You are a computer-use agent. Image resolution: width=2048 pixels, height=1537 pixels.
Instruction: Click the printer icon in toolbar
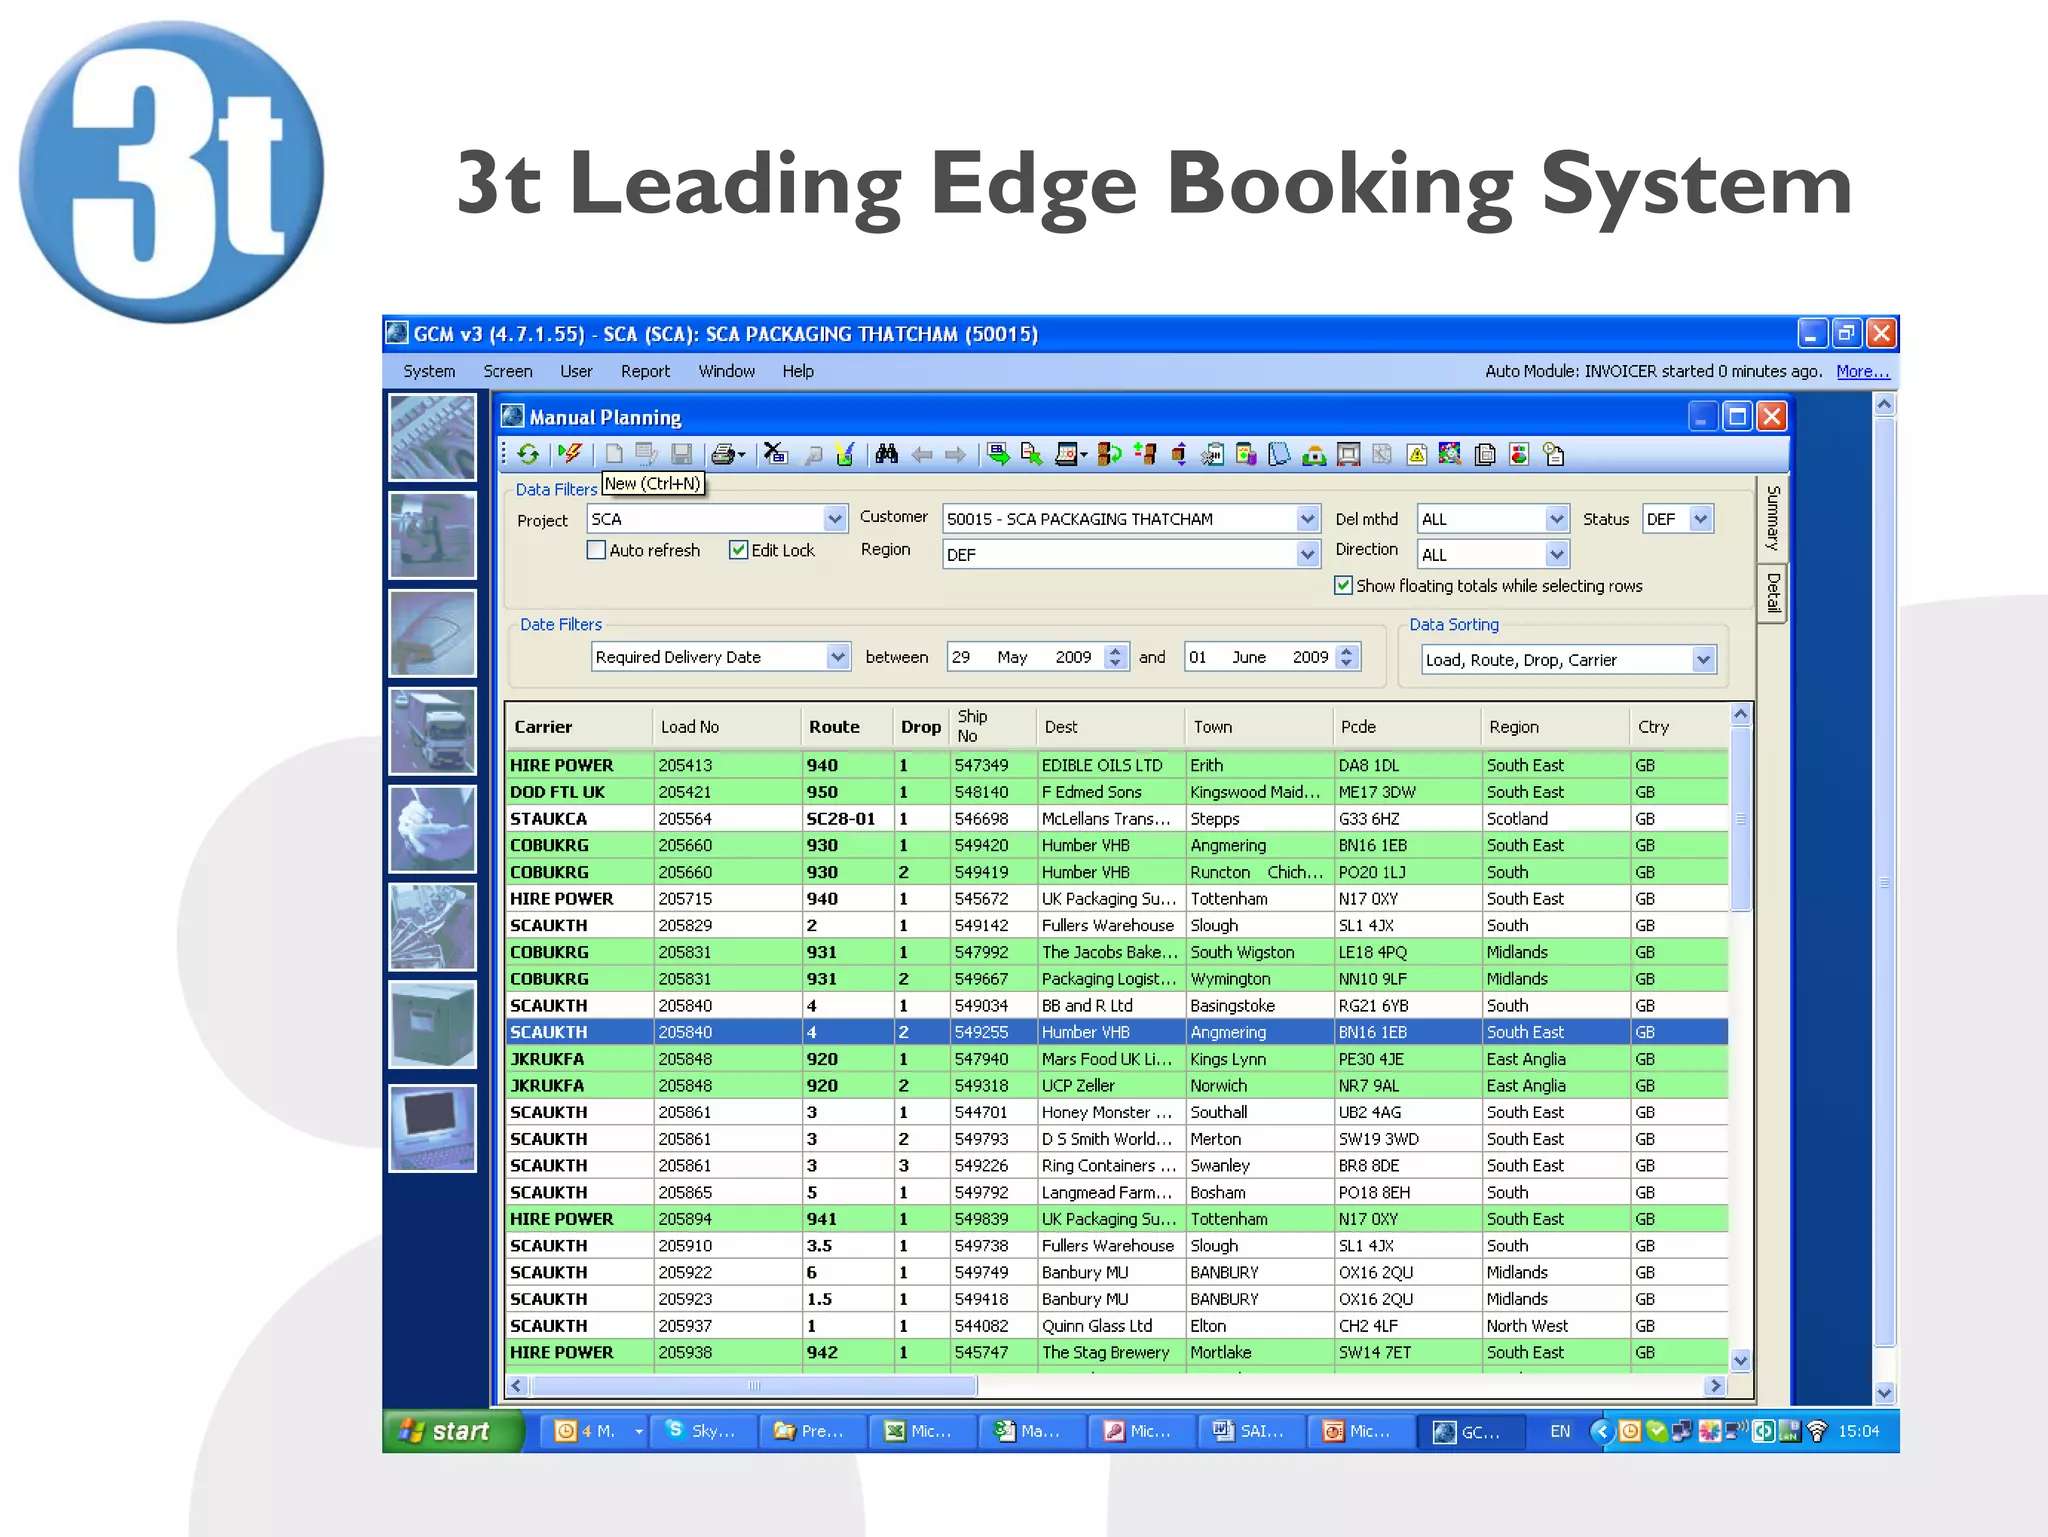pyautogui.click(x=723, y=455)
